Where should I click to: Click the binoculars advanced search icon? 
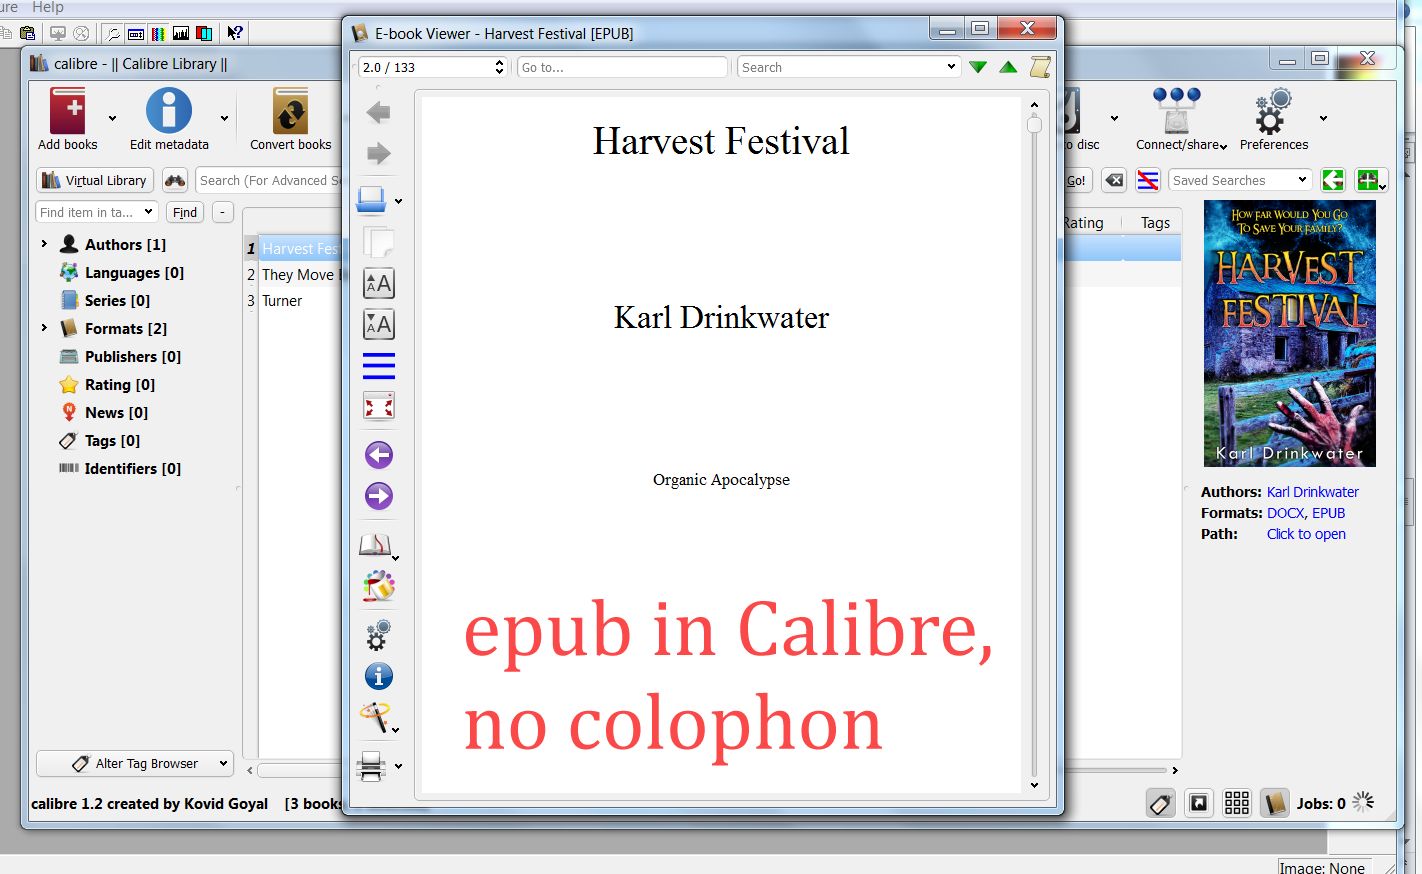pyautogui.click(x=175, y=181)
